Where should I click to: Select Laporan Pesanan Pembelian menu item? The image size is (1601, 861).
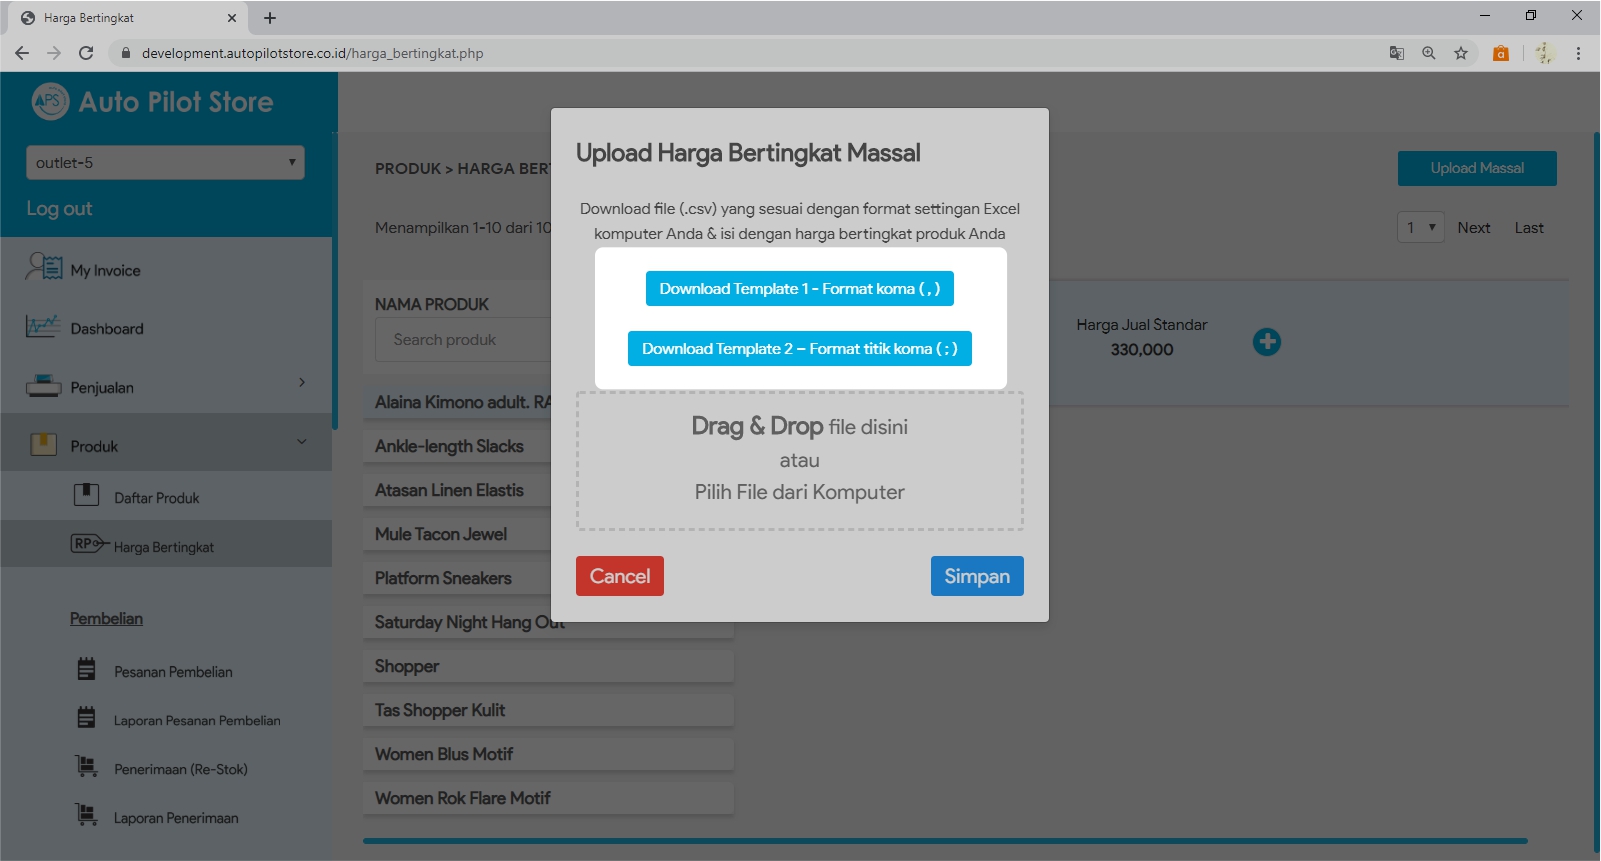pyautogui.click(x=197, y=721)
